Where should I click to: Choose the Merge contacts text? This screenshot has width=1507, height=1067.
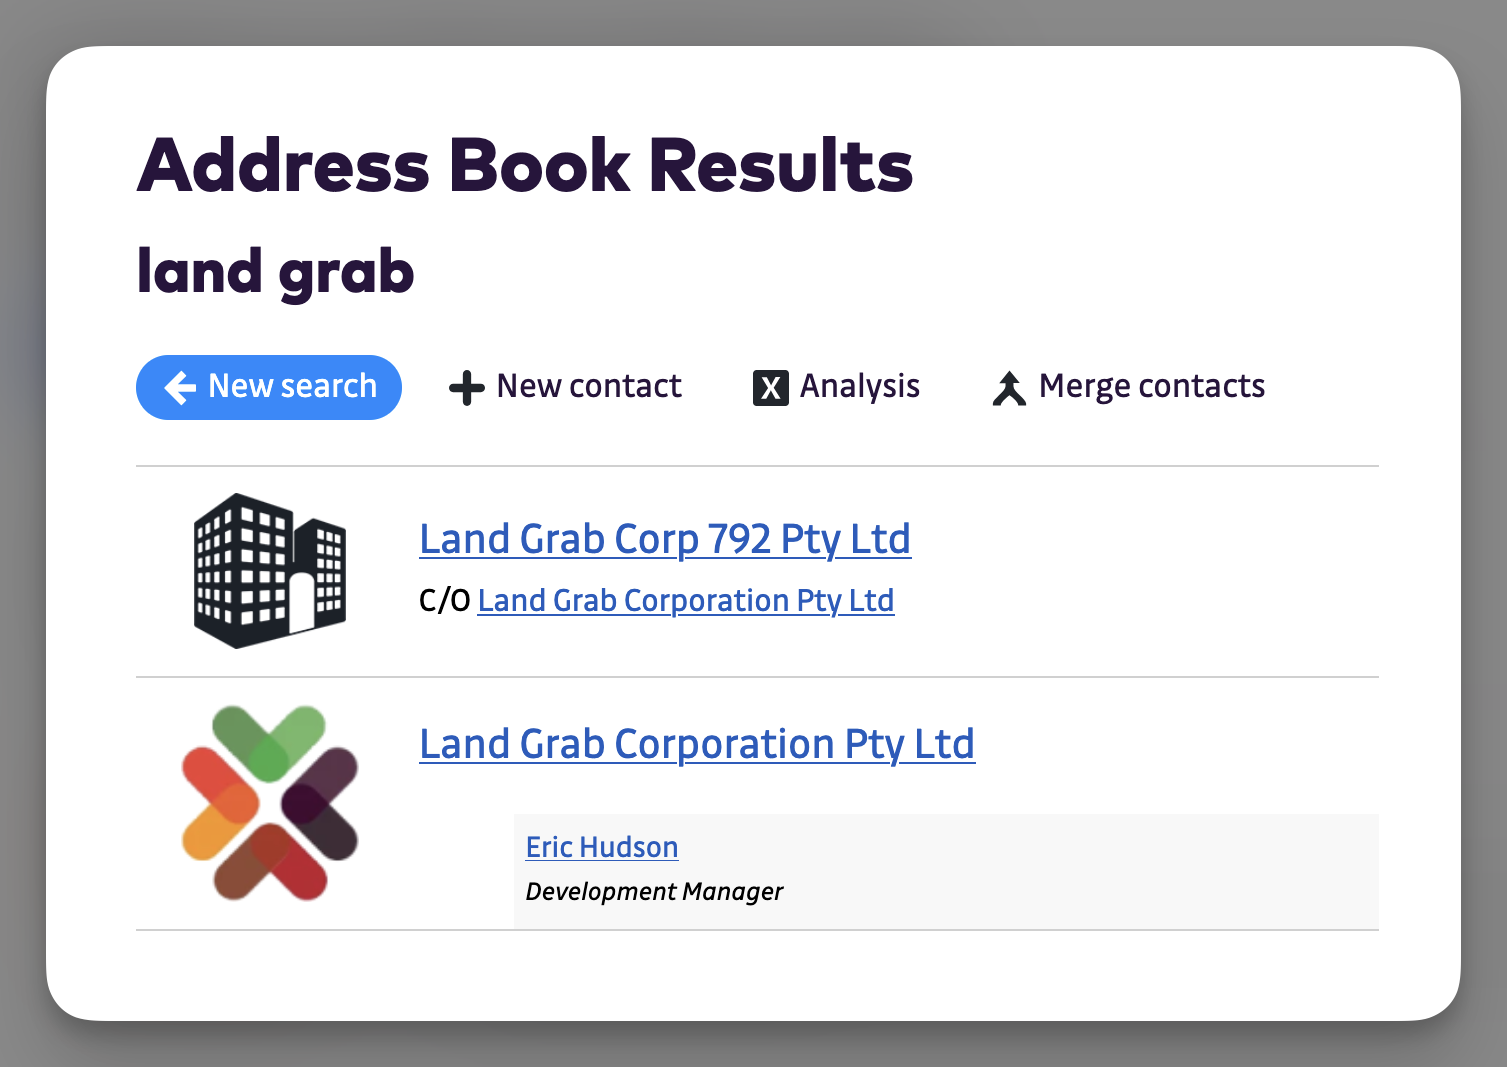(1151, 386)
